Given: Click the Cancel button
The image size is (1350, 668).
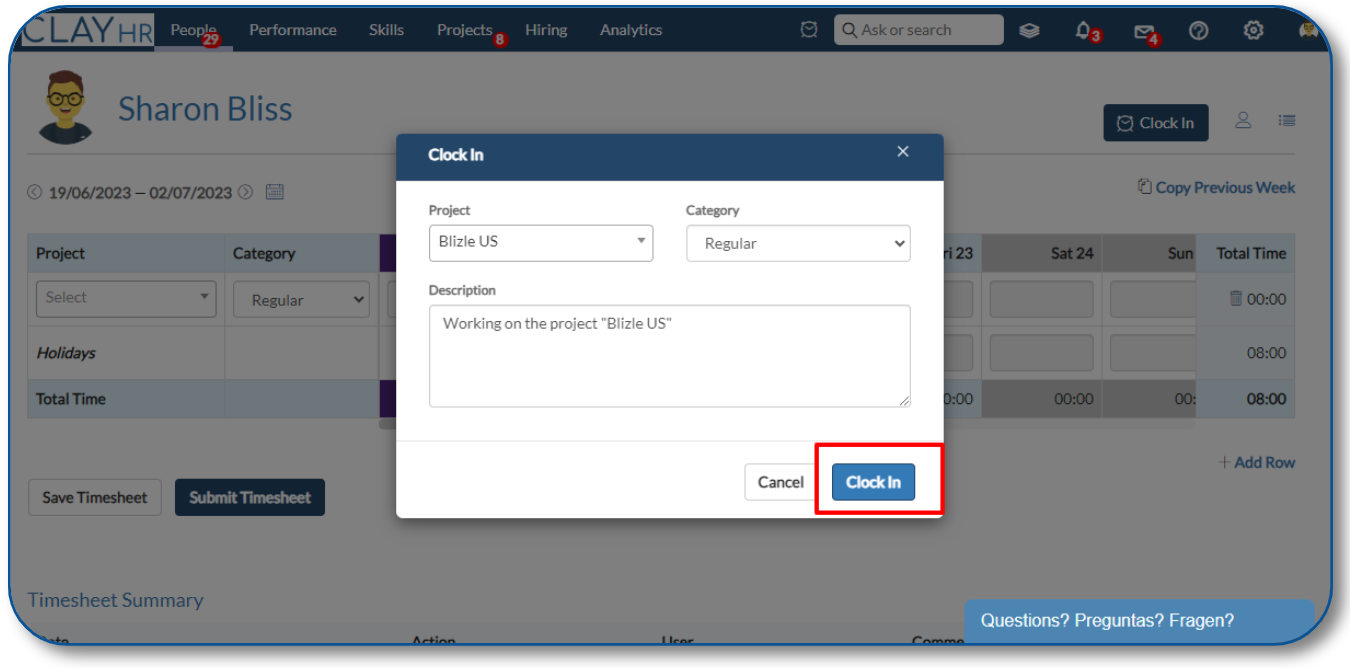Looking at the screenshot, I should point(780,482).
